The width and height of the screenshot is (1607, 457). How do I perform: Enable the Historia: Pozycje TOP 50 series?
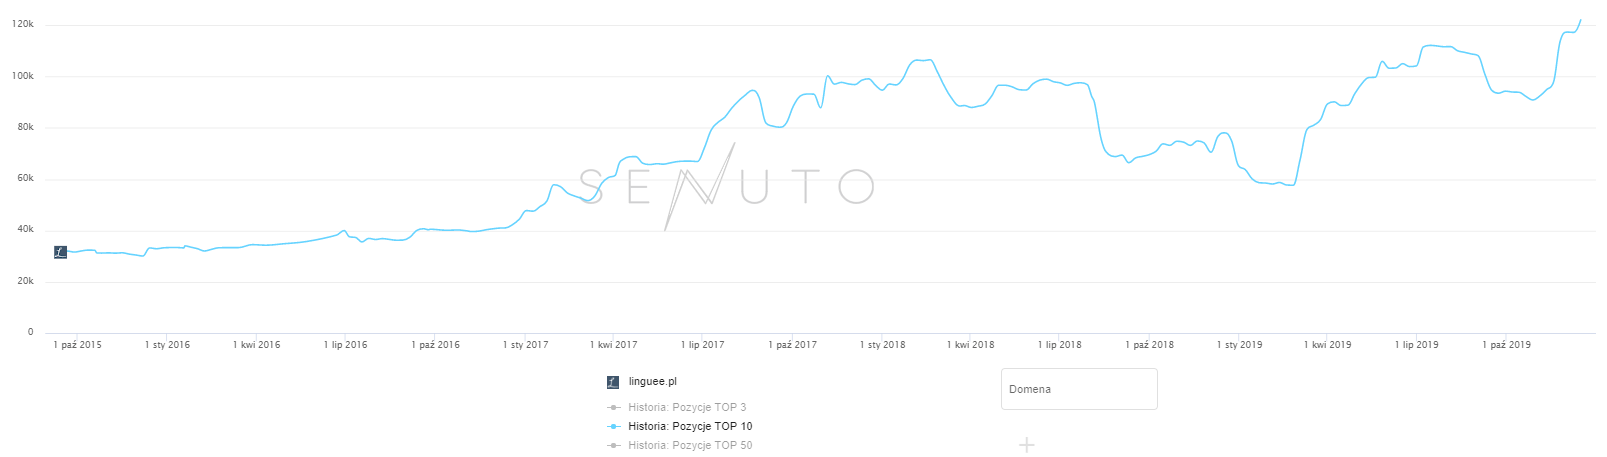[x=690, y=446]
